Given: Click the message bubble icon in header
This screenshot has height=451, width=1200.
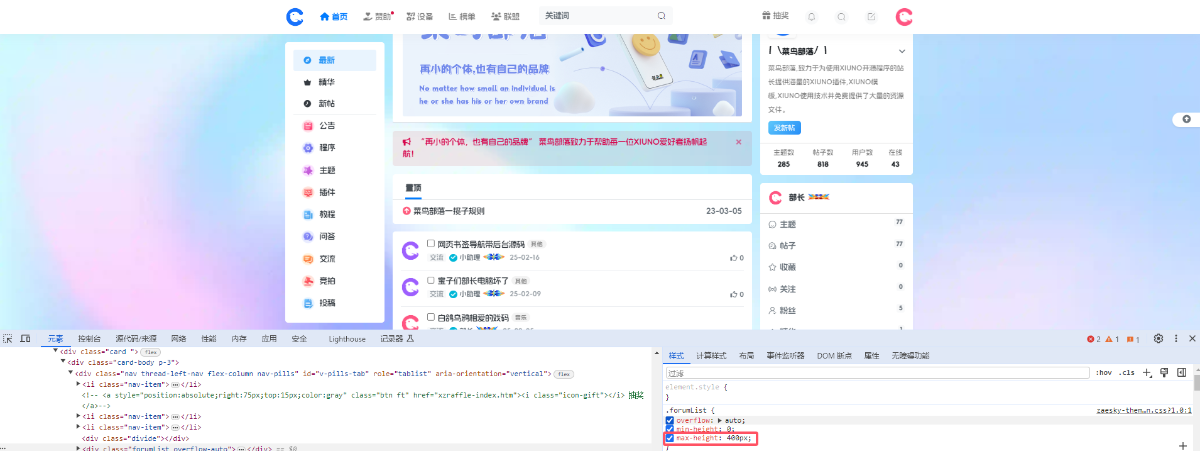Looking at the screenshot, I should tap(841, 16).
